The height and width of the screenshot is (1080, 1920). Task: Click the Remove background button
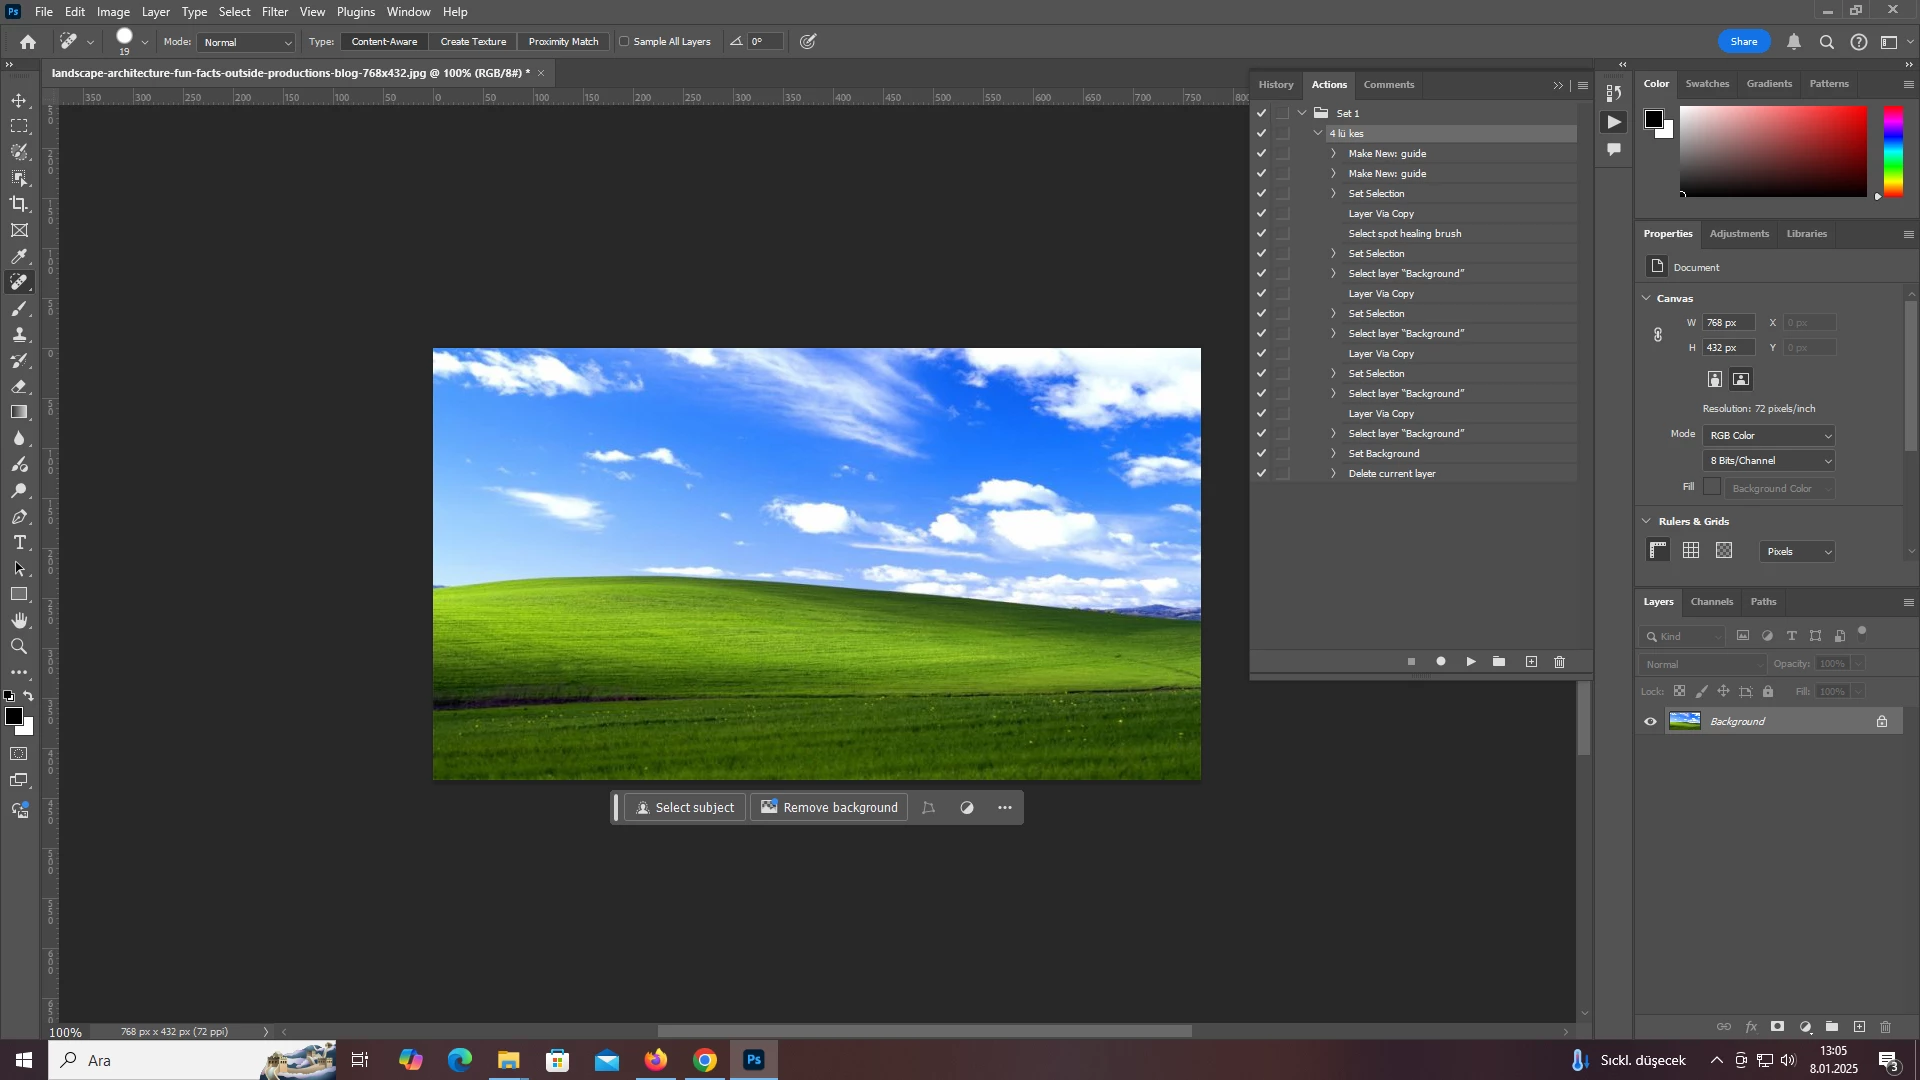pos(829,808)
